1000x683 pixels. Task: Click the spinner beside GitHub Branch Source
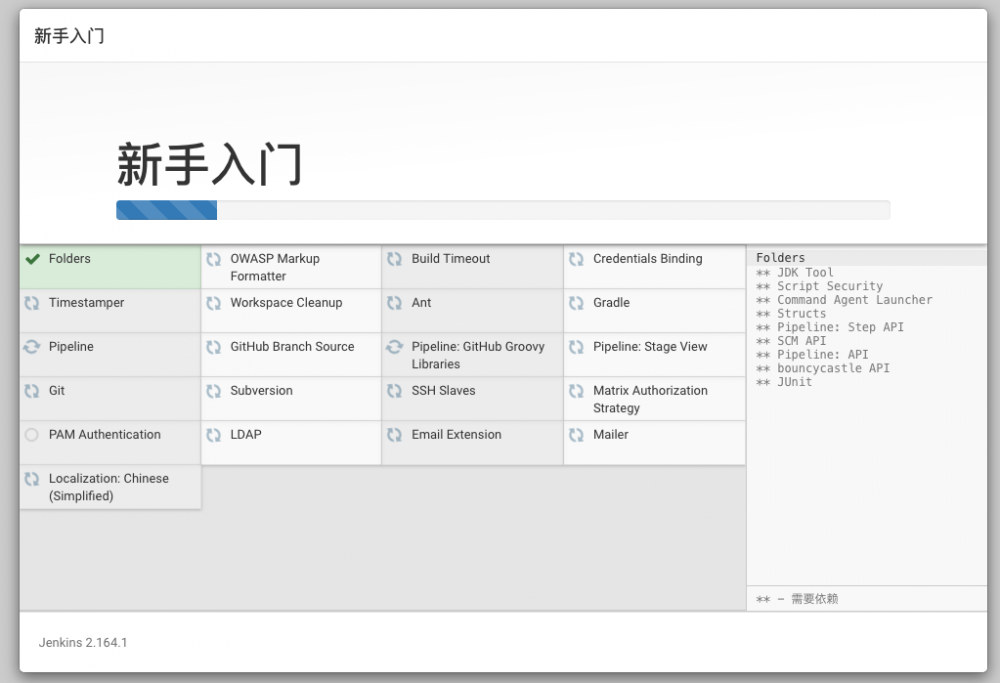(x=213, y=346)
